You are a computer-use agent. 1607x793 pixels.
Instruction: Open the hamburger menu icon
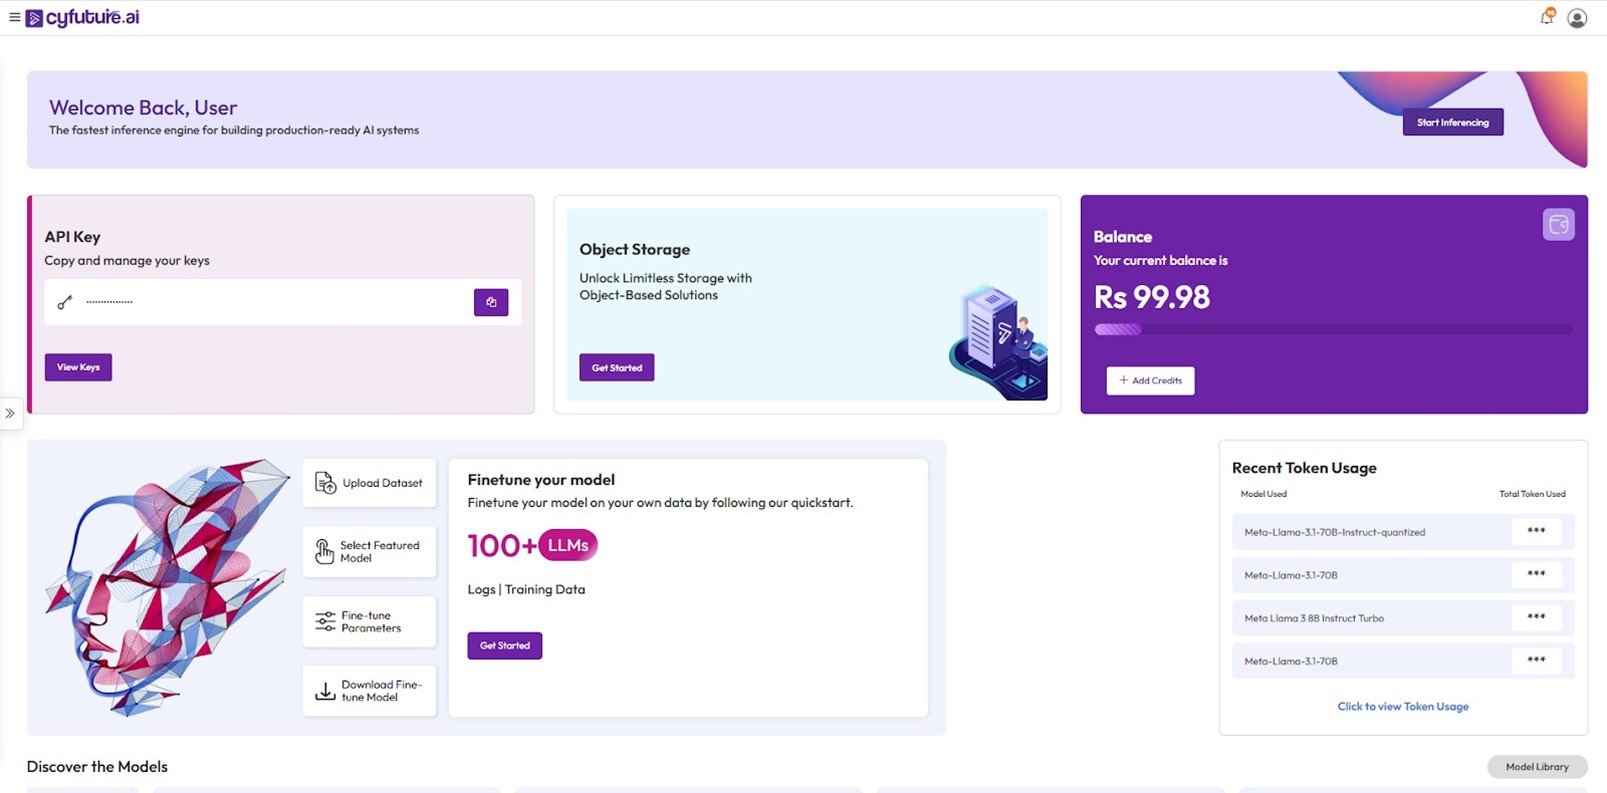pyautogui.click(x=14, y=17)
